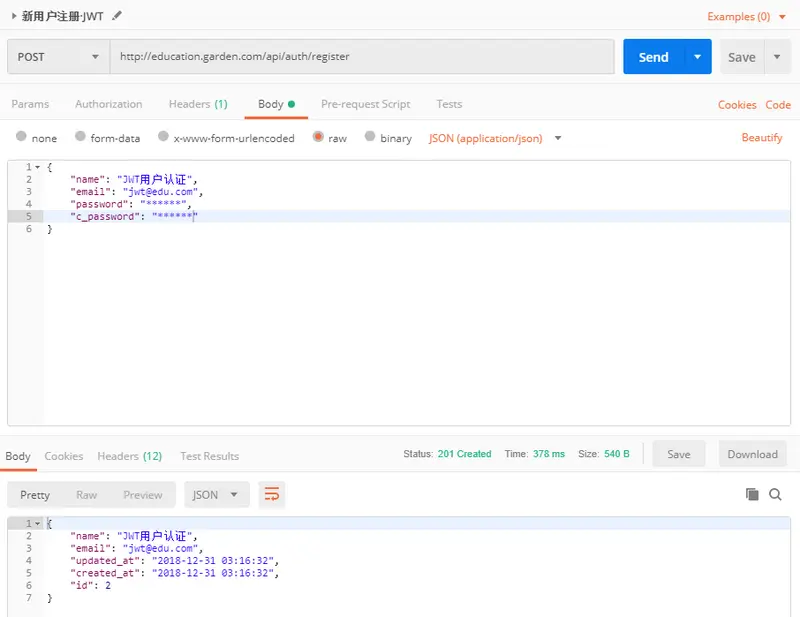Click the request URL input field

pyautogui.click(x=362, y=57)
